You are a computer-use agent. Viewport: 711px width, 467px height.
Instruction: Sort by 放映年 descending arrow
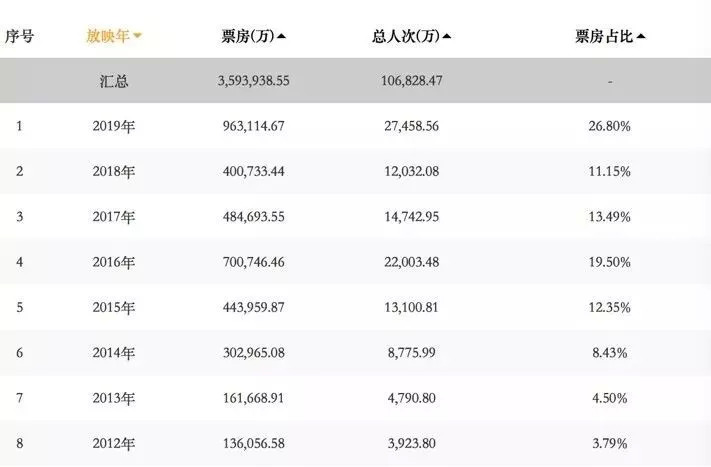tap(138, 36)
